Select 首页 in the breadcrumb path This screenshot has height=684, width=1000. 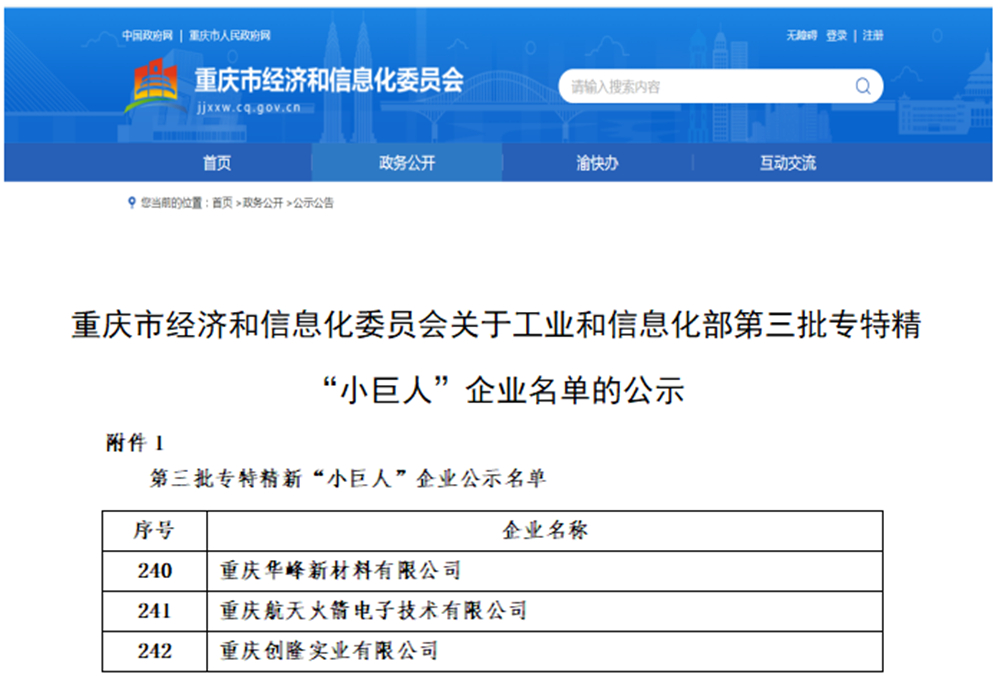222,203
